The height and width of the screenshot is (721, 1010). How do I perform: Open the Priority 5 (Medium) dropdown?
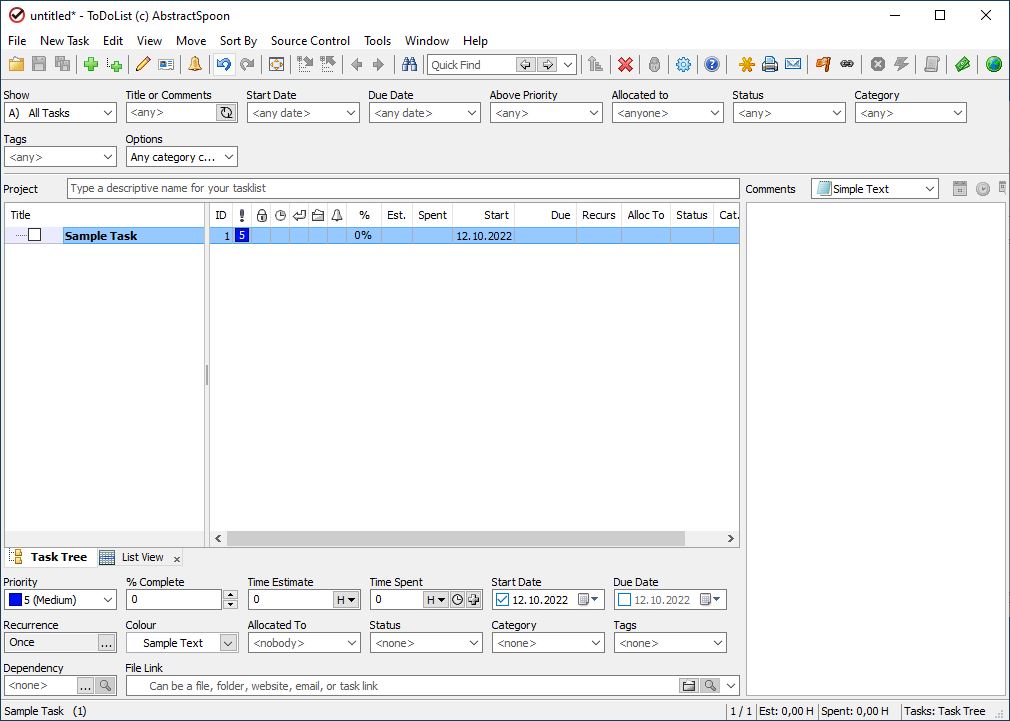click(x=60, y=600)
